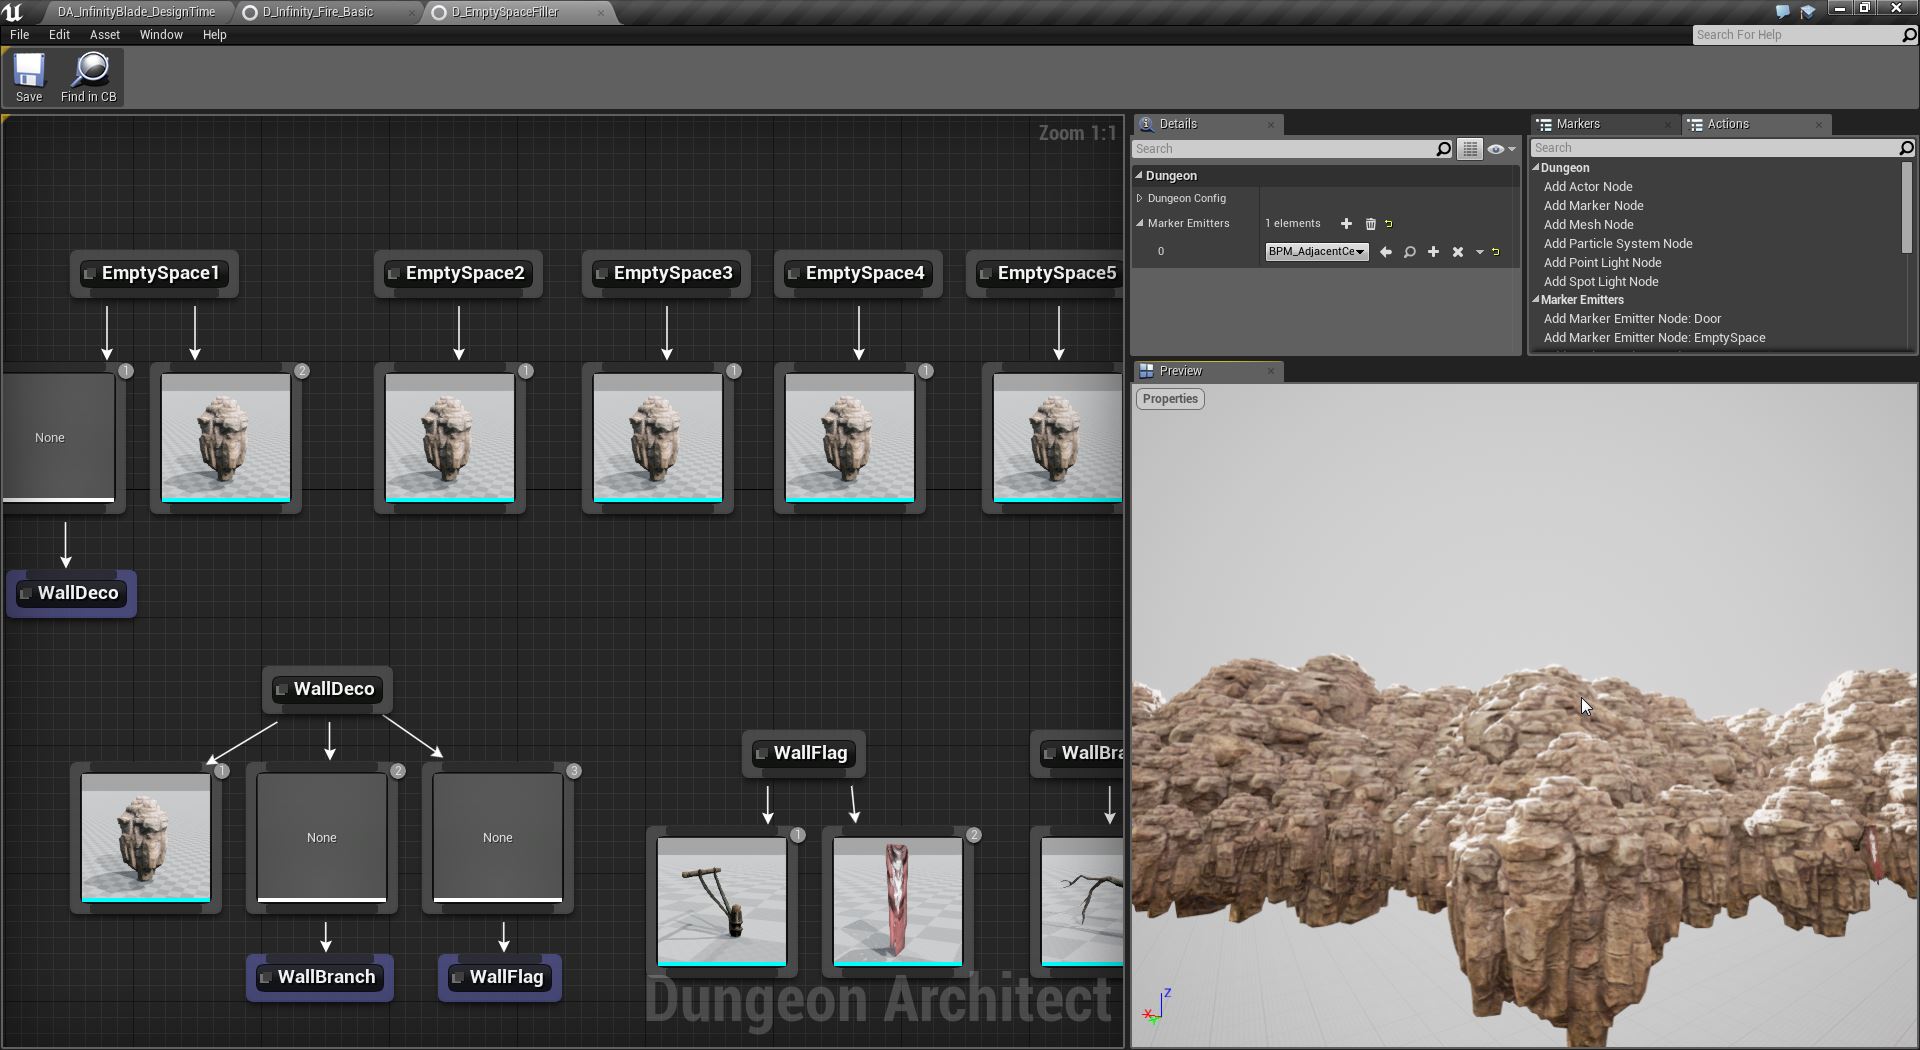Select the None node above WallBranch emitter
Image resolution: width=1920 pixels, height=1050 pixels.
pos(322,838)
